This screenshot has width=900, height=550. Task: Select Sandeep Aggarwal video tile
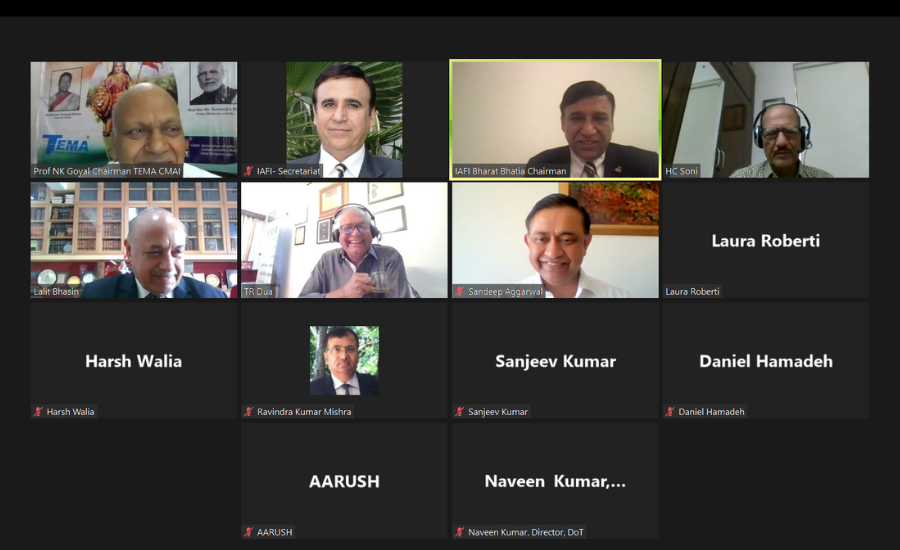coord(555,240)
